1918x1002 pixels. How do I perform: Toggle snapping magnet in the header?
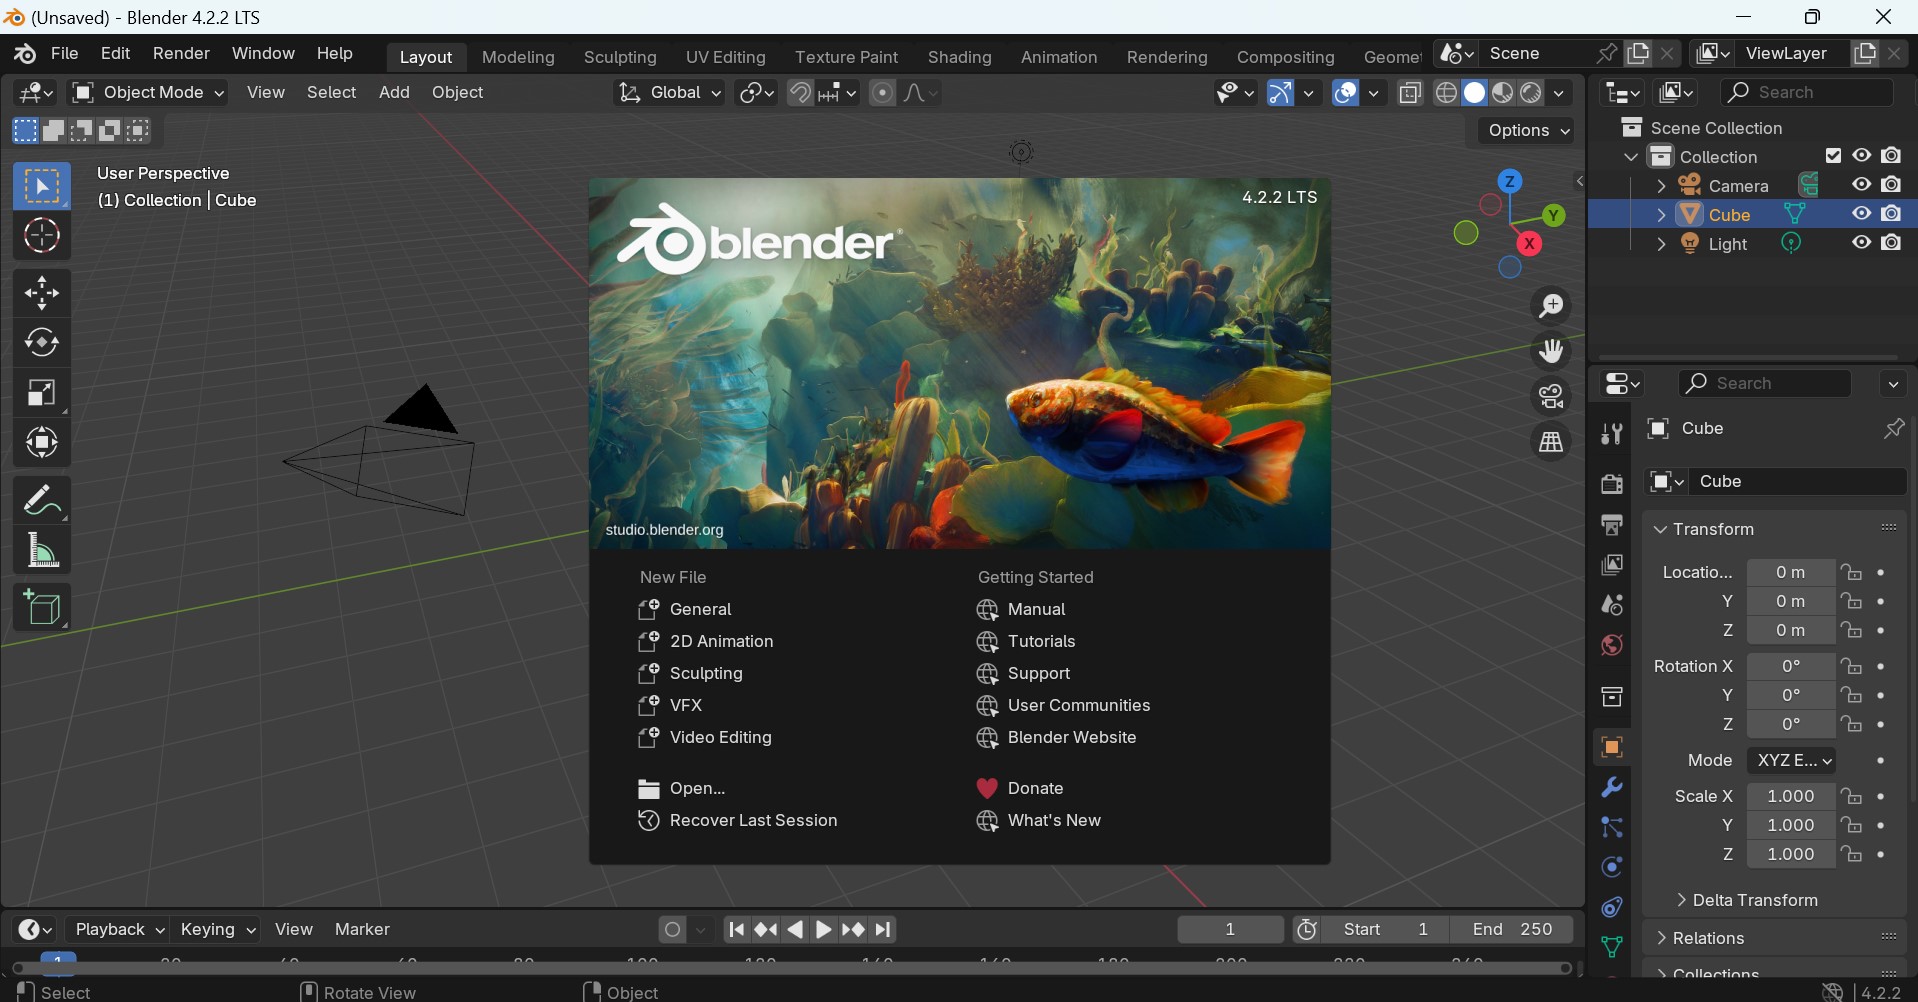pyautogui.click(x=801, y=93)
